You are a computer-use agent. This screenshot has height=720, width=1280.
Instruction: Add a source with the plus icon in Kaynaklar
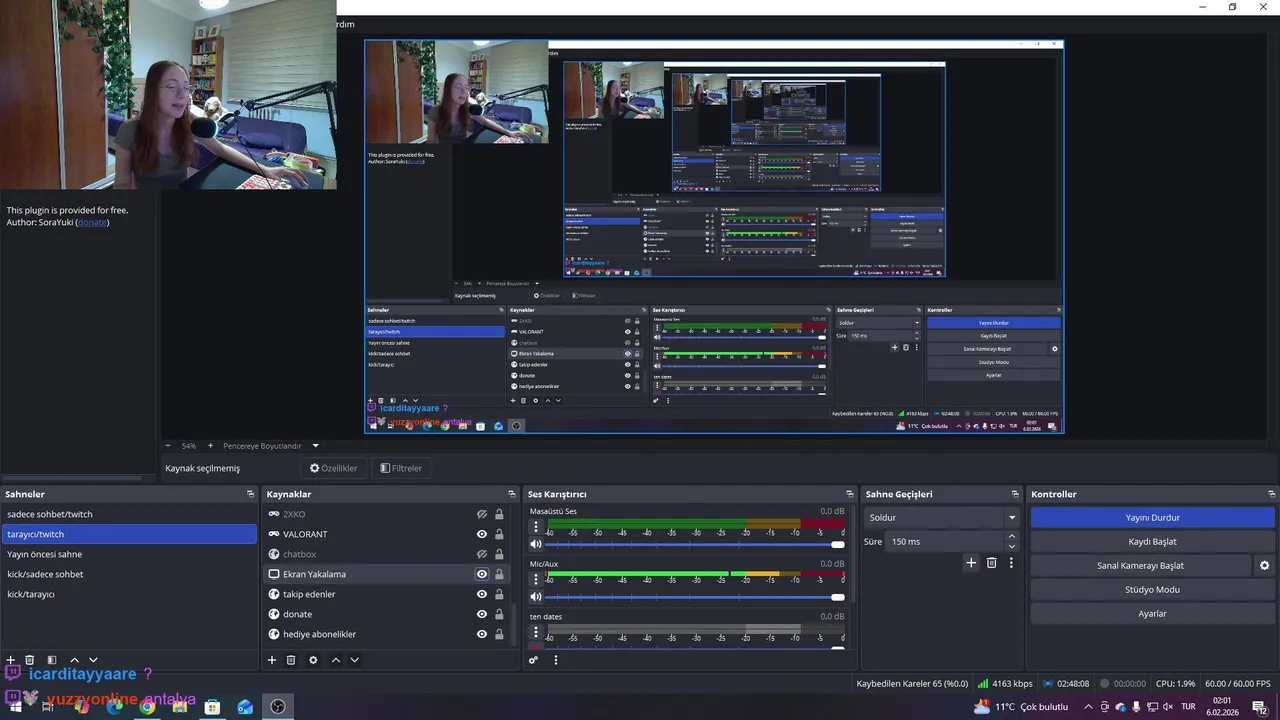pos(272,660)
